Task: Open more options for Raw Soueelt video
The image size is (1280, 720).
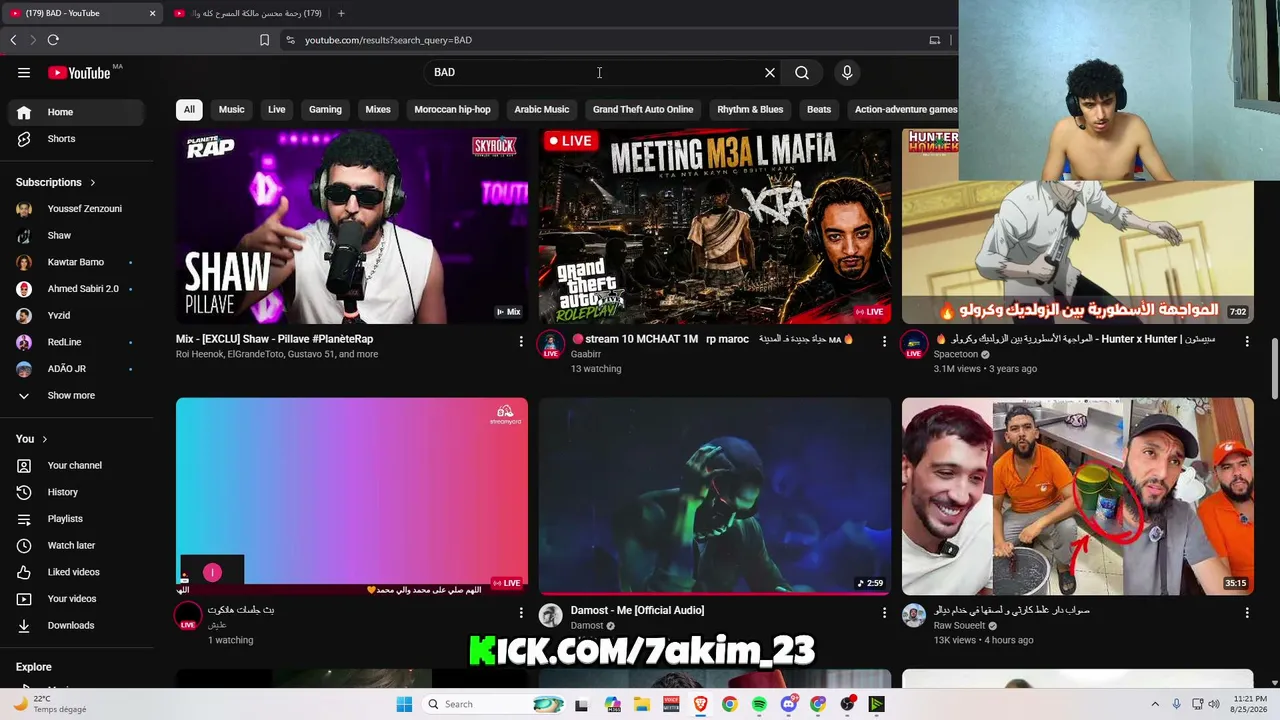Action: click(x=1247, y=612)
